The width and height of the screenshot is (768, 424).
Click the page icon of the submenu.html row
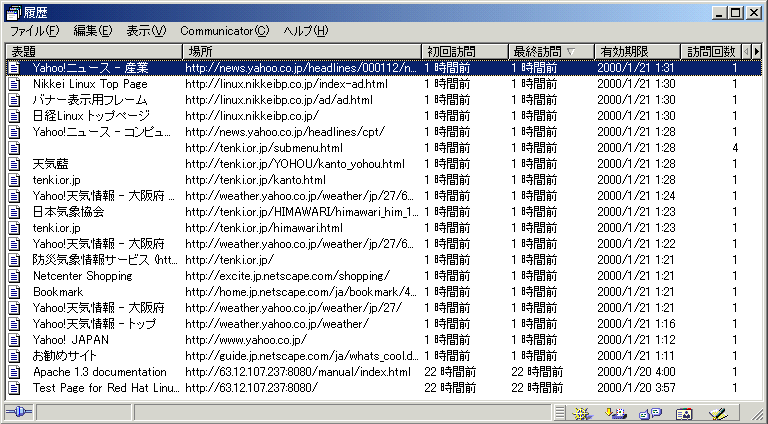(x=15, y=148)
